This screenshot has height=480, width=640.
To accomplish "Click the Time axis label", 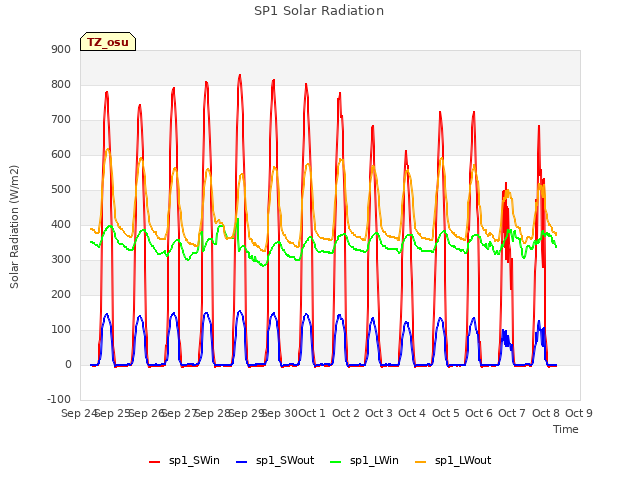I will 565,429.
